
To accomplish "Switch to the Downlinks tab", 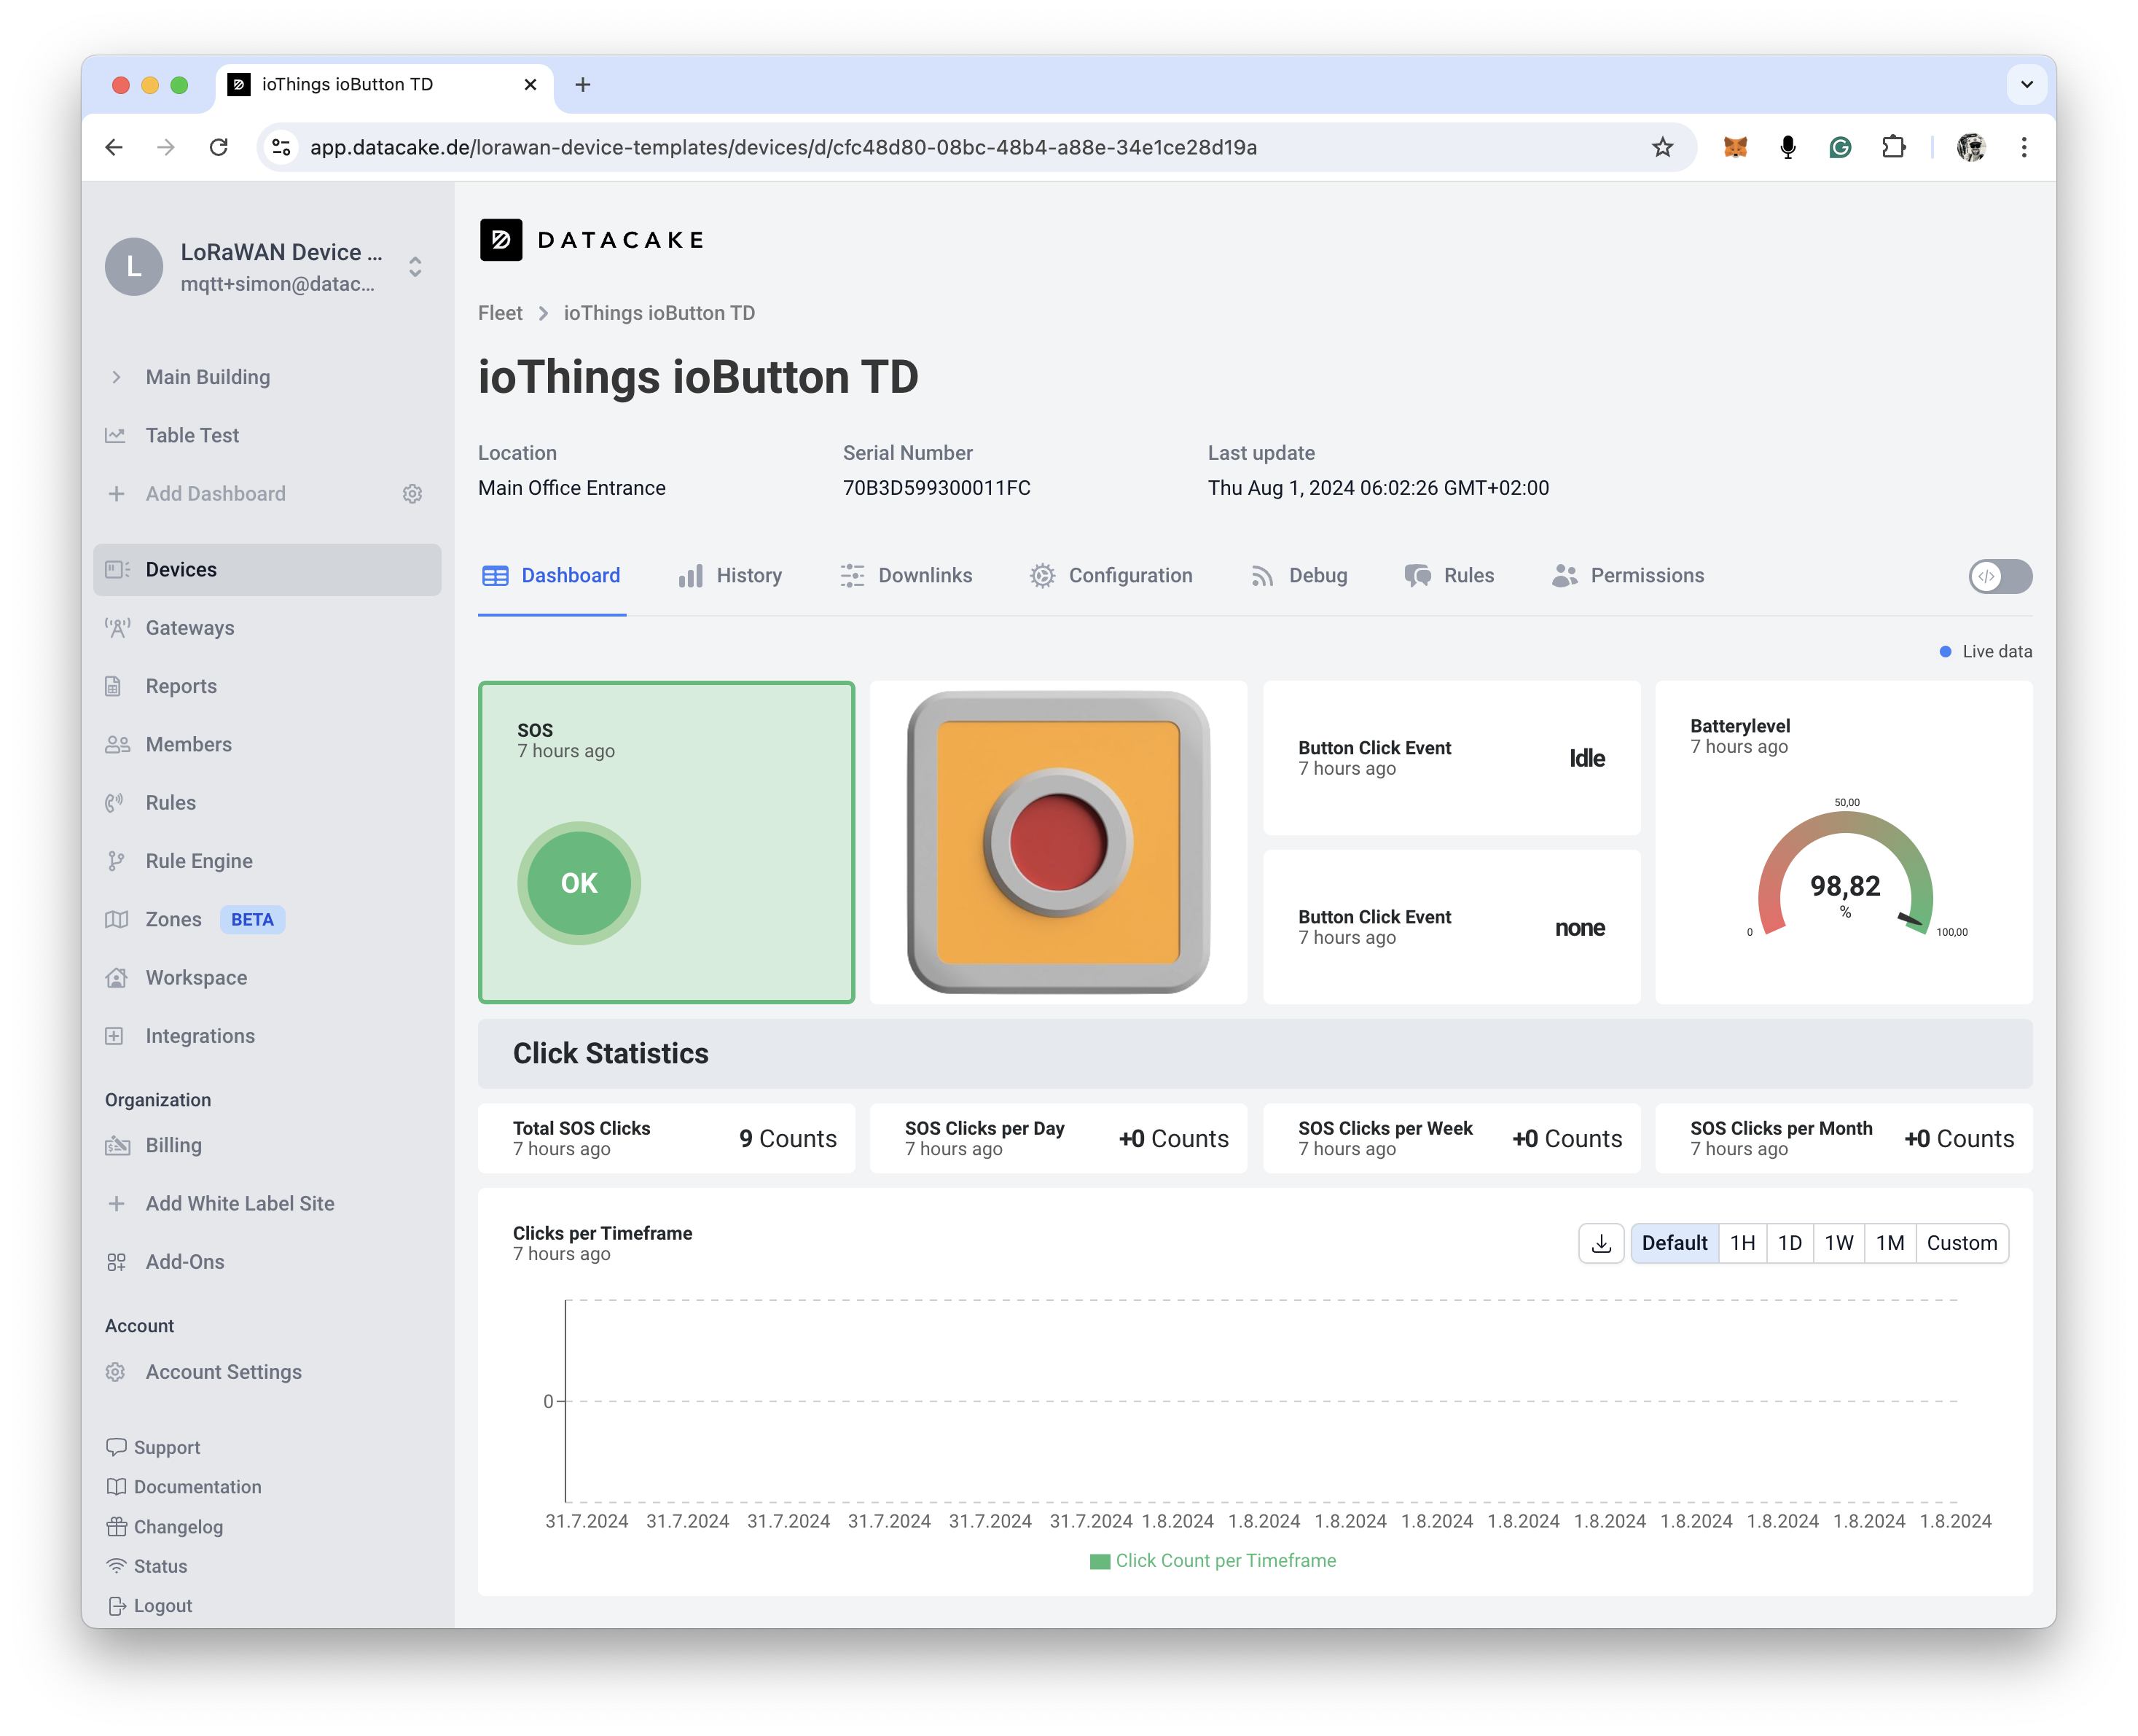I will (x=906, y=575).
